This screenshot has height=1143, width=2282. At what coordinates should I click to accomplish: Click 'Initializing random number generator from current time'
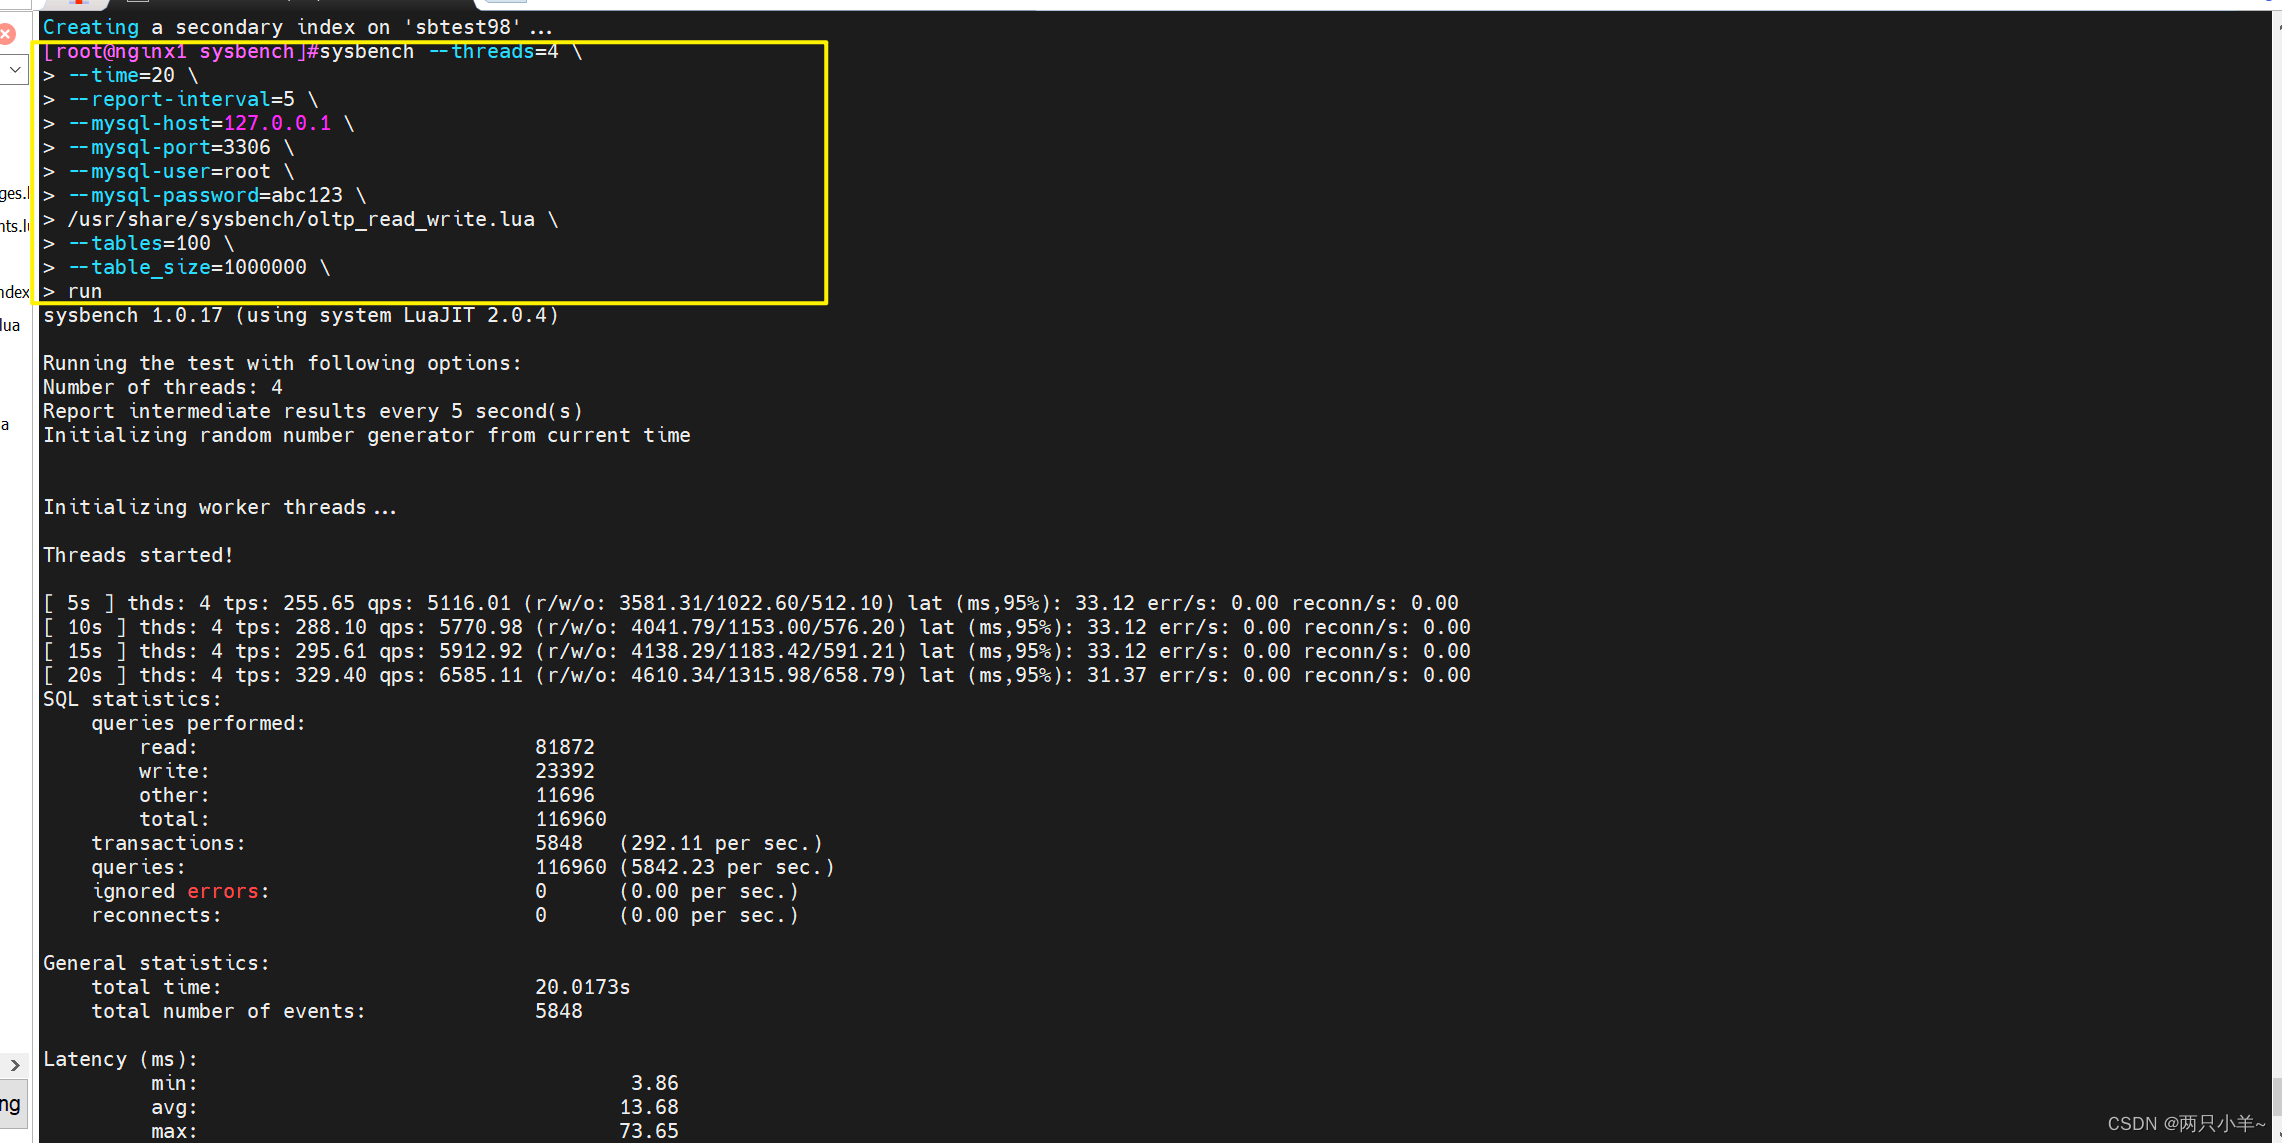(x=367, y=435)
